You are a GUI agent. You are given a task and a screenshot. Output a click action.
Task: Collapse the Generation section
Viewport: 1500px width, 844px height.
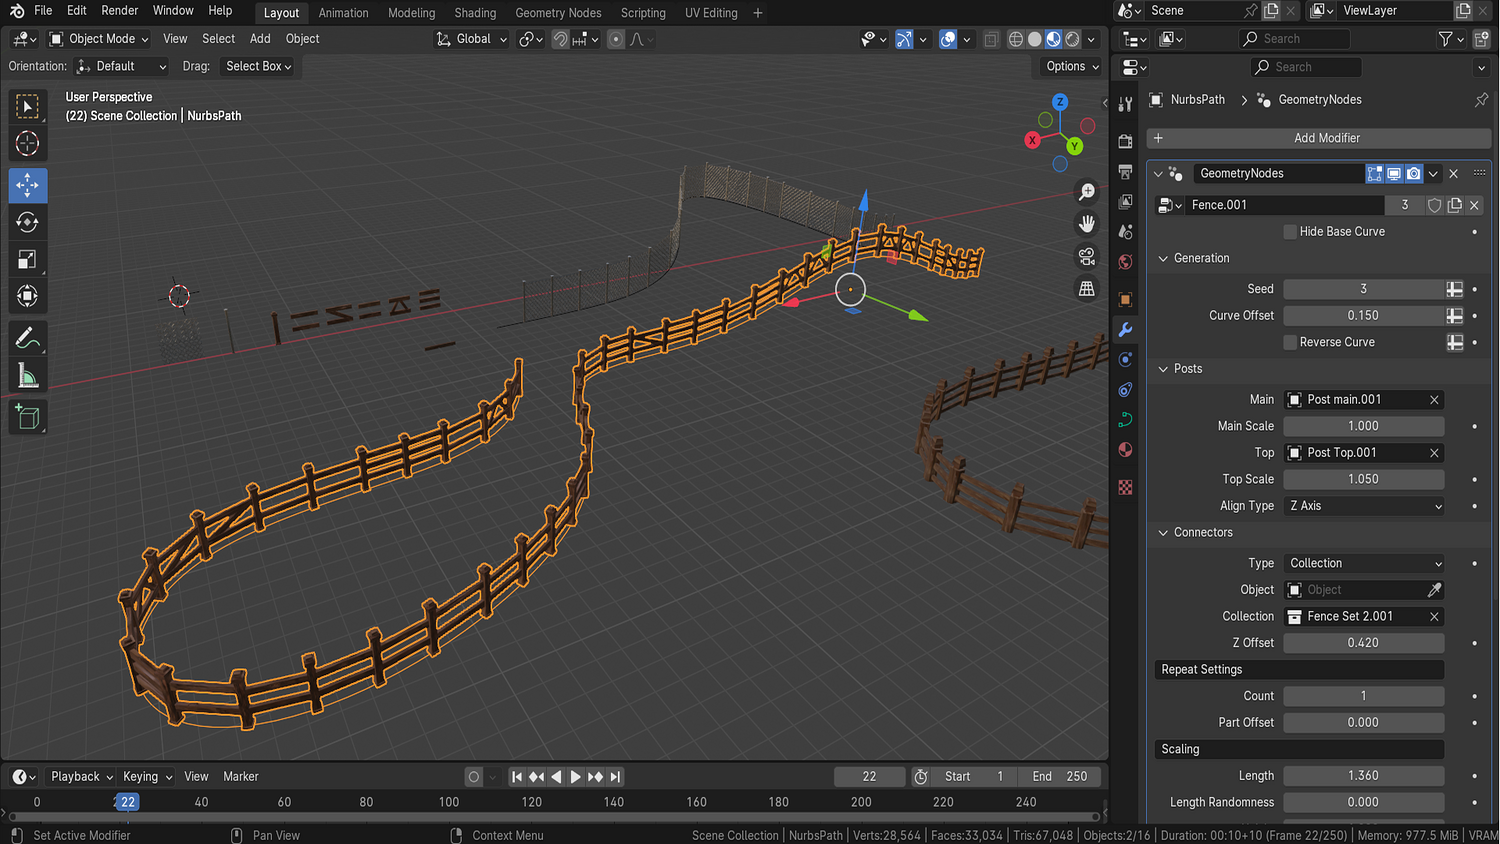coord(1163,258)
